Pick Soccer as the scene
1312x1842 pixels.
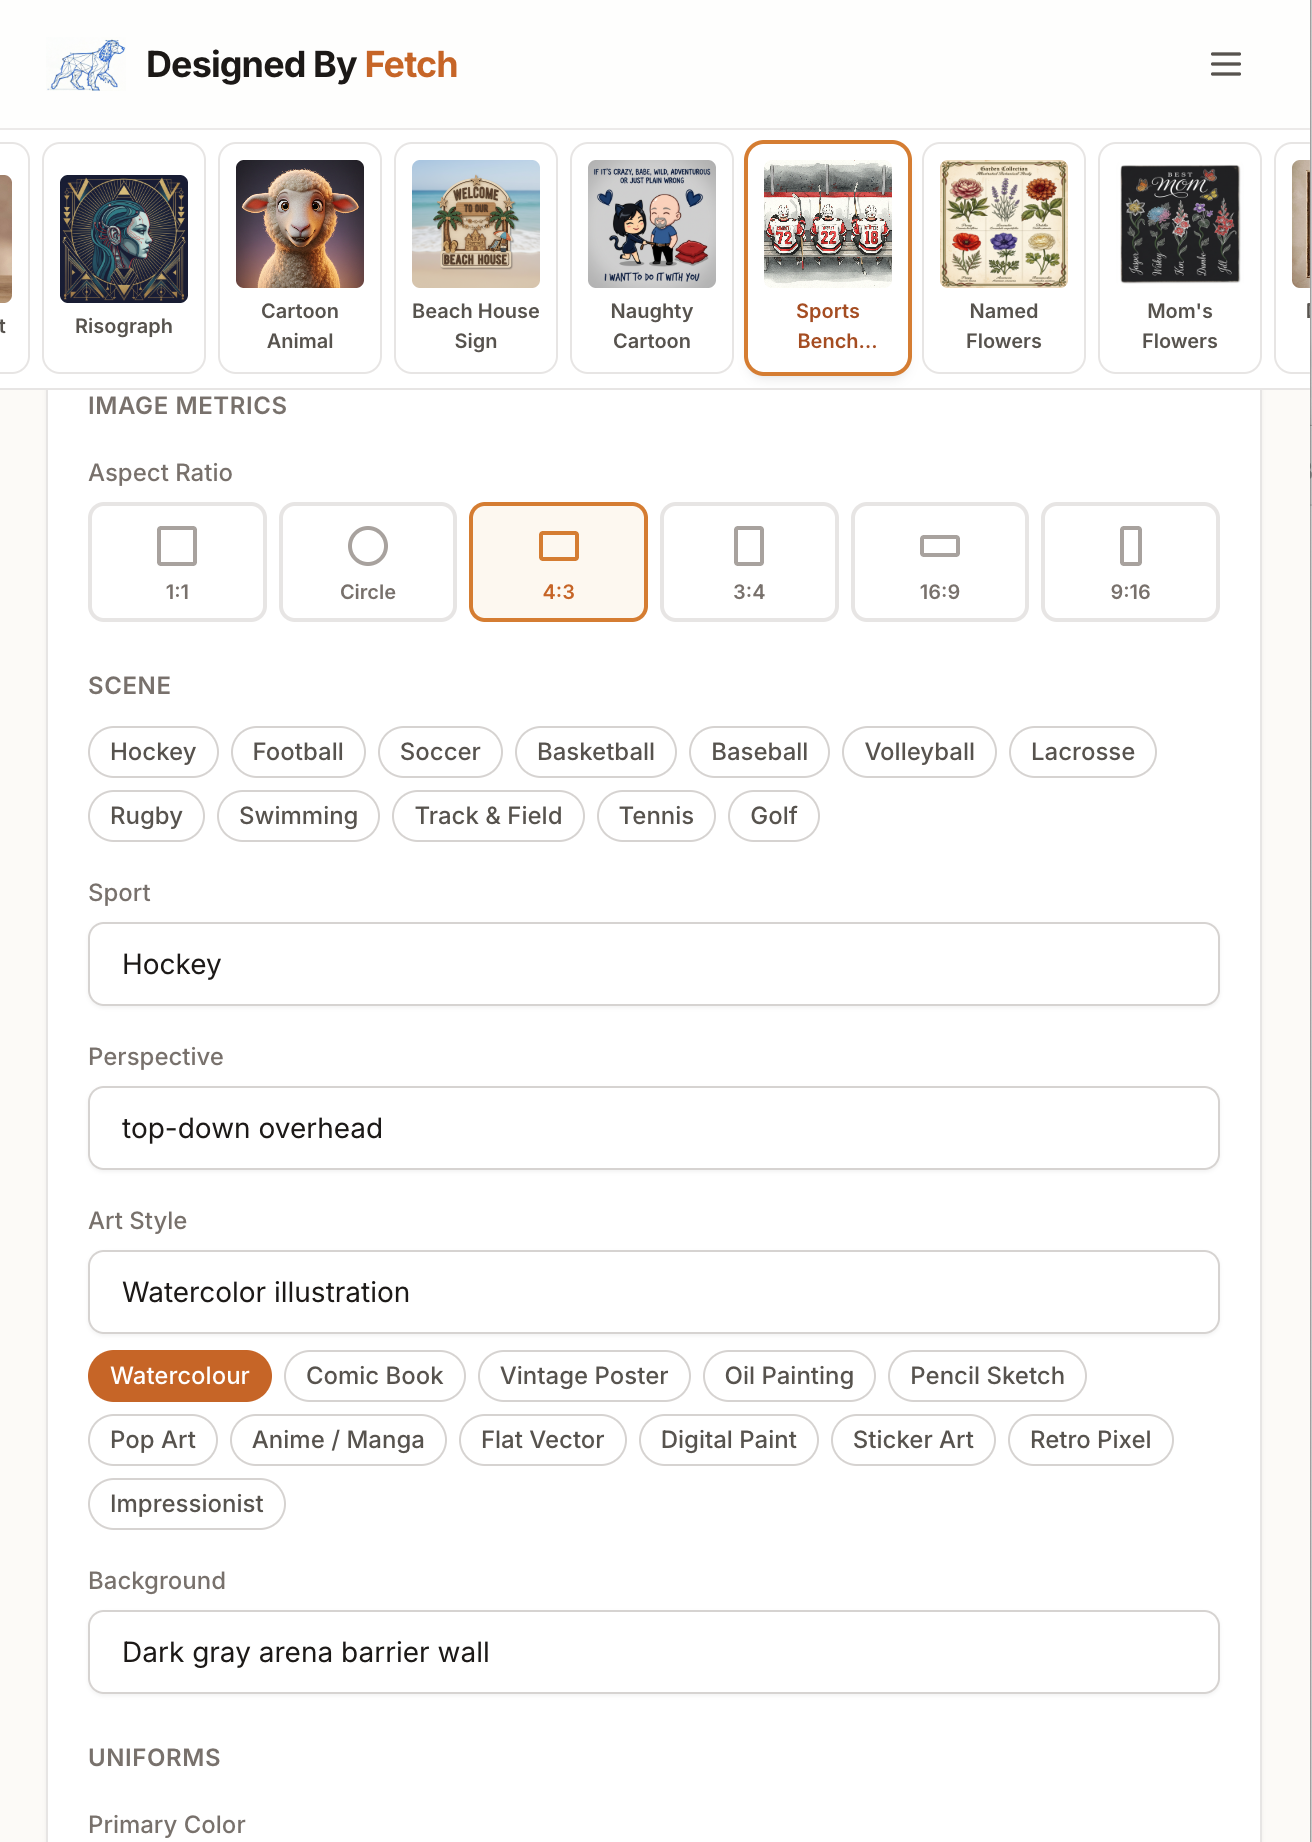[x=440, y=752]
